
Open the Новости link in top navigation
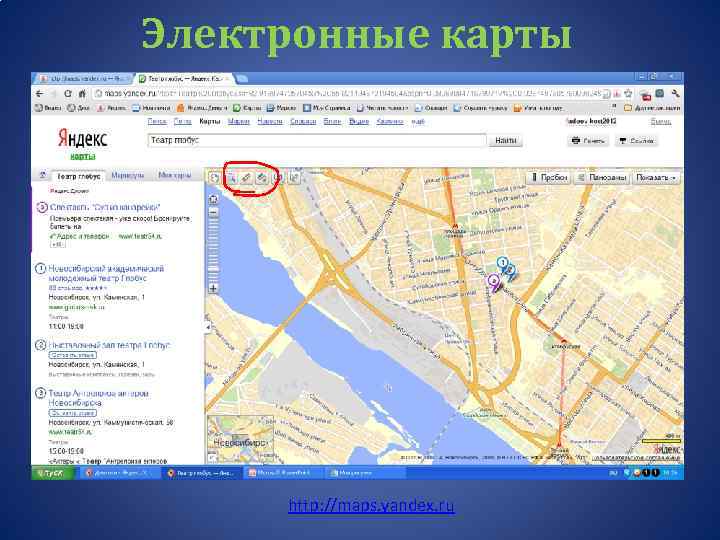pos(270,122)
